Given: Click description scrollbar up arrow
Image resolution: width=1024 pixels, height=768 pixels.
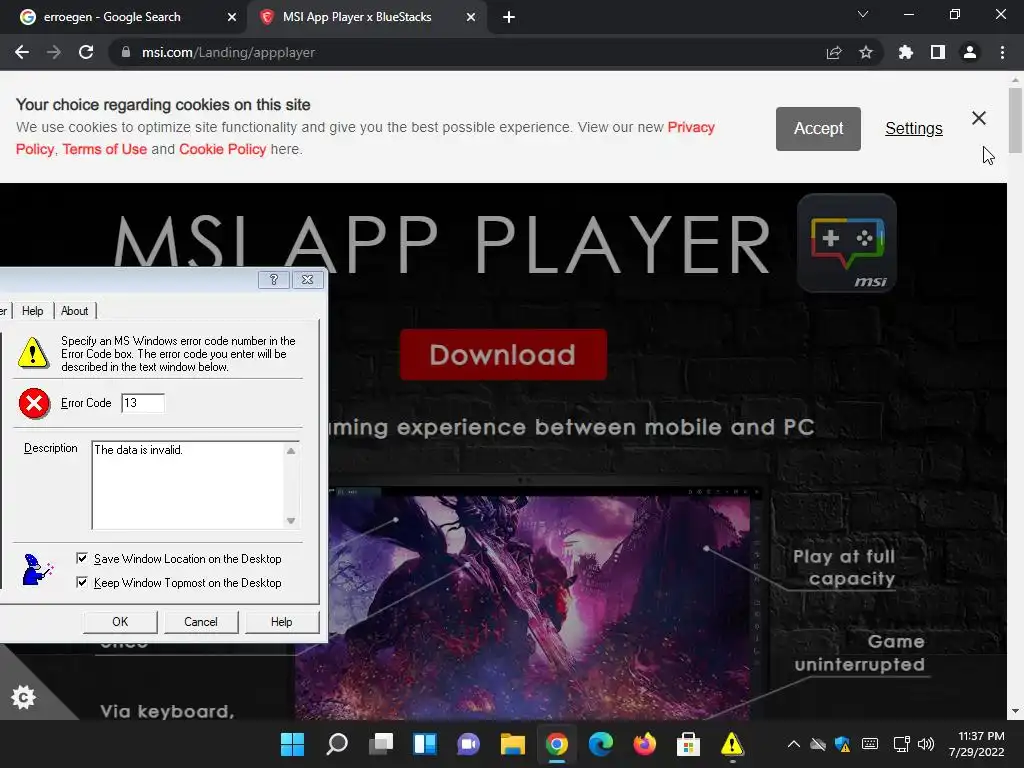Looking at the screenshot, I should (291, 451).
